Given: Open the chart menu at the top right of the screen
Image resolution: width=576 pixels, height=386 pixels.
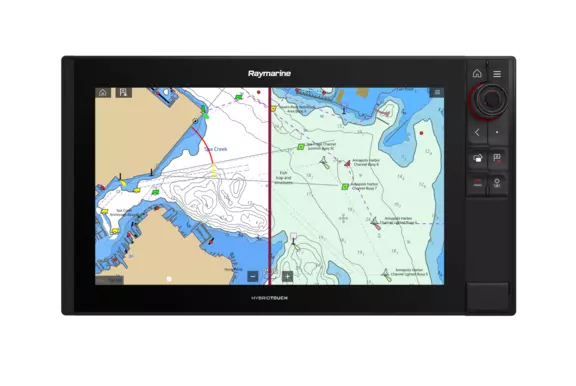Looking at the screenshot, I should pos(437,92).
